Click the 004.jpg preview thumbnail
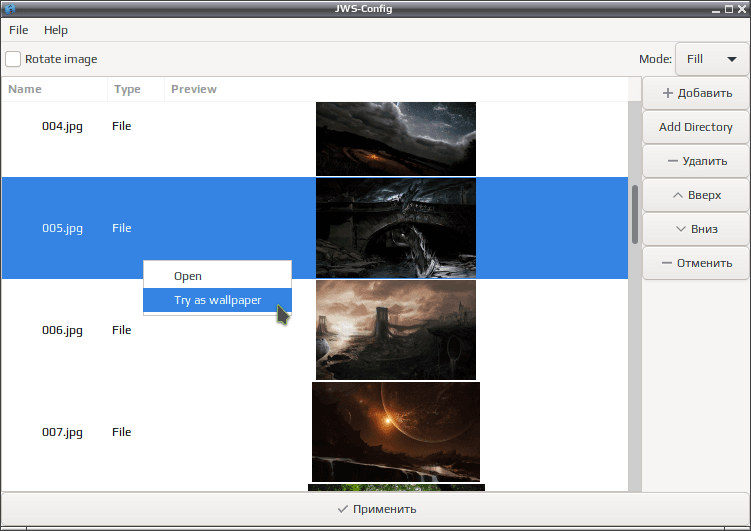The image size is (751, 531). click(x=396, y=139)
